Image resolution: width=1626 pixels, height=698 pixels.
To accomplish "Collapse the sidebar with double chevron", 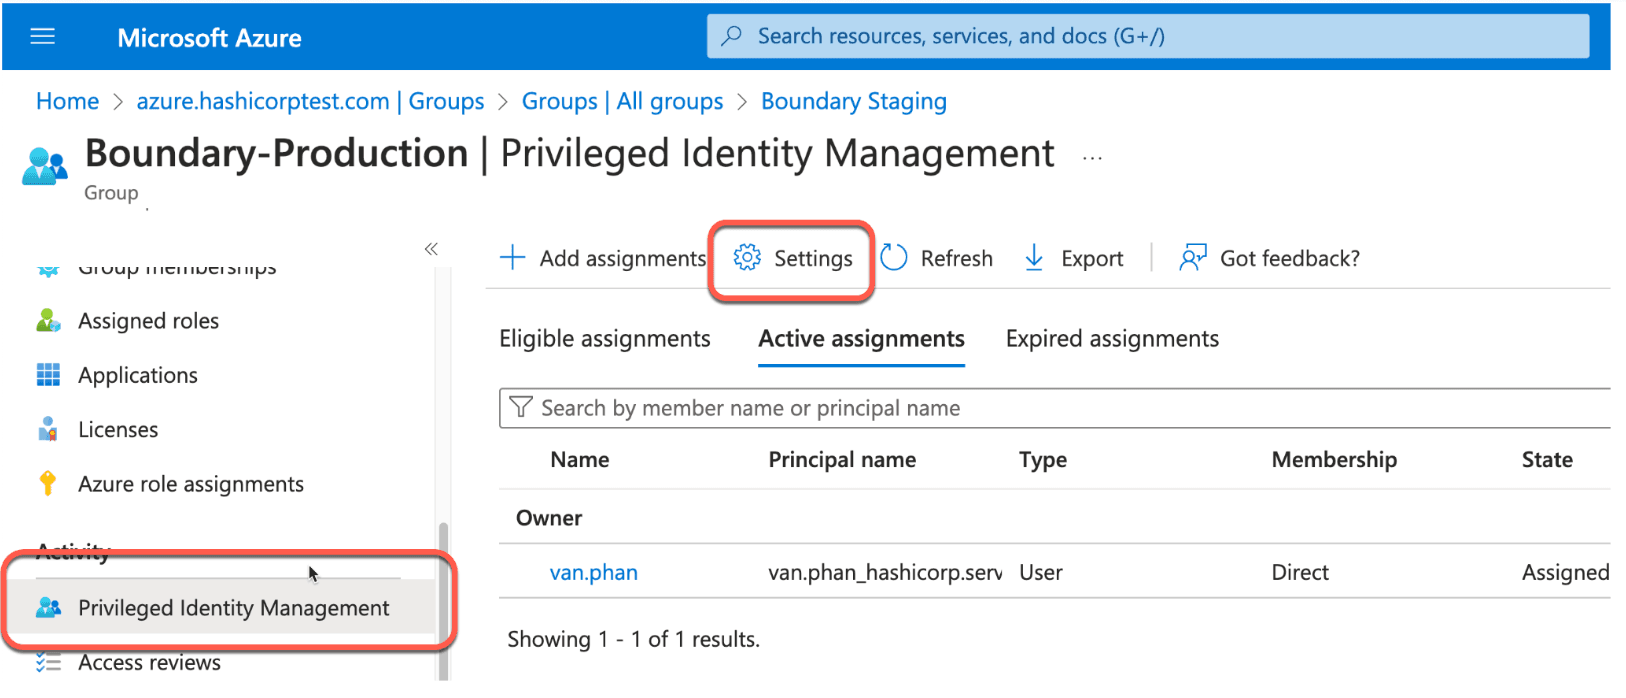I will tap(431, 249).
